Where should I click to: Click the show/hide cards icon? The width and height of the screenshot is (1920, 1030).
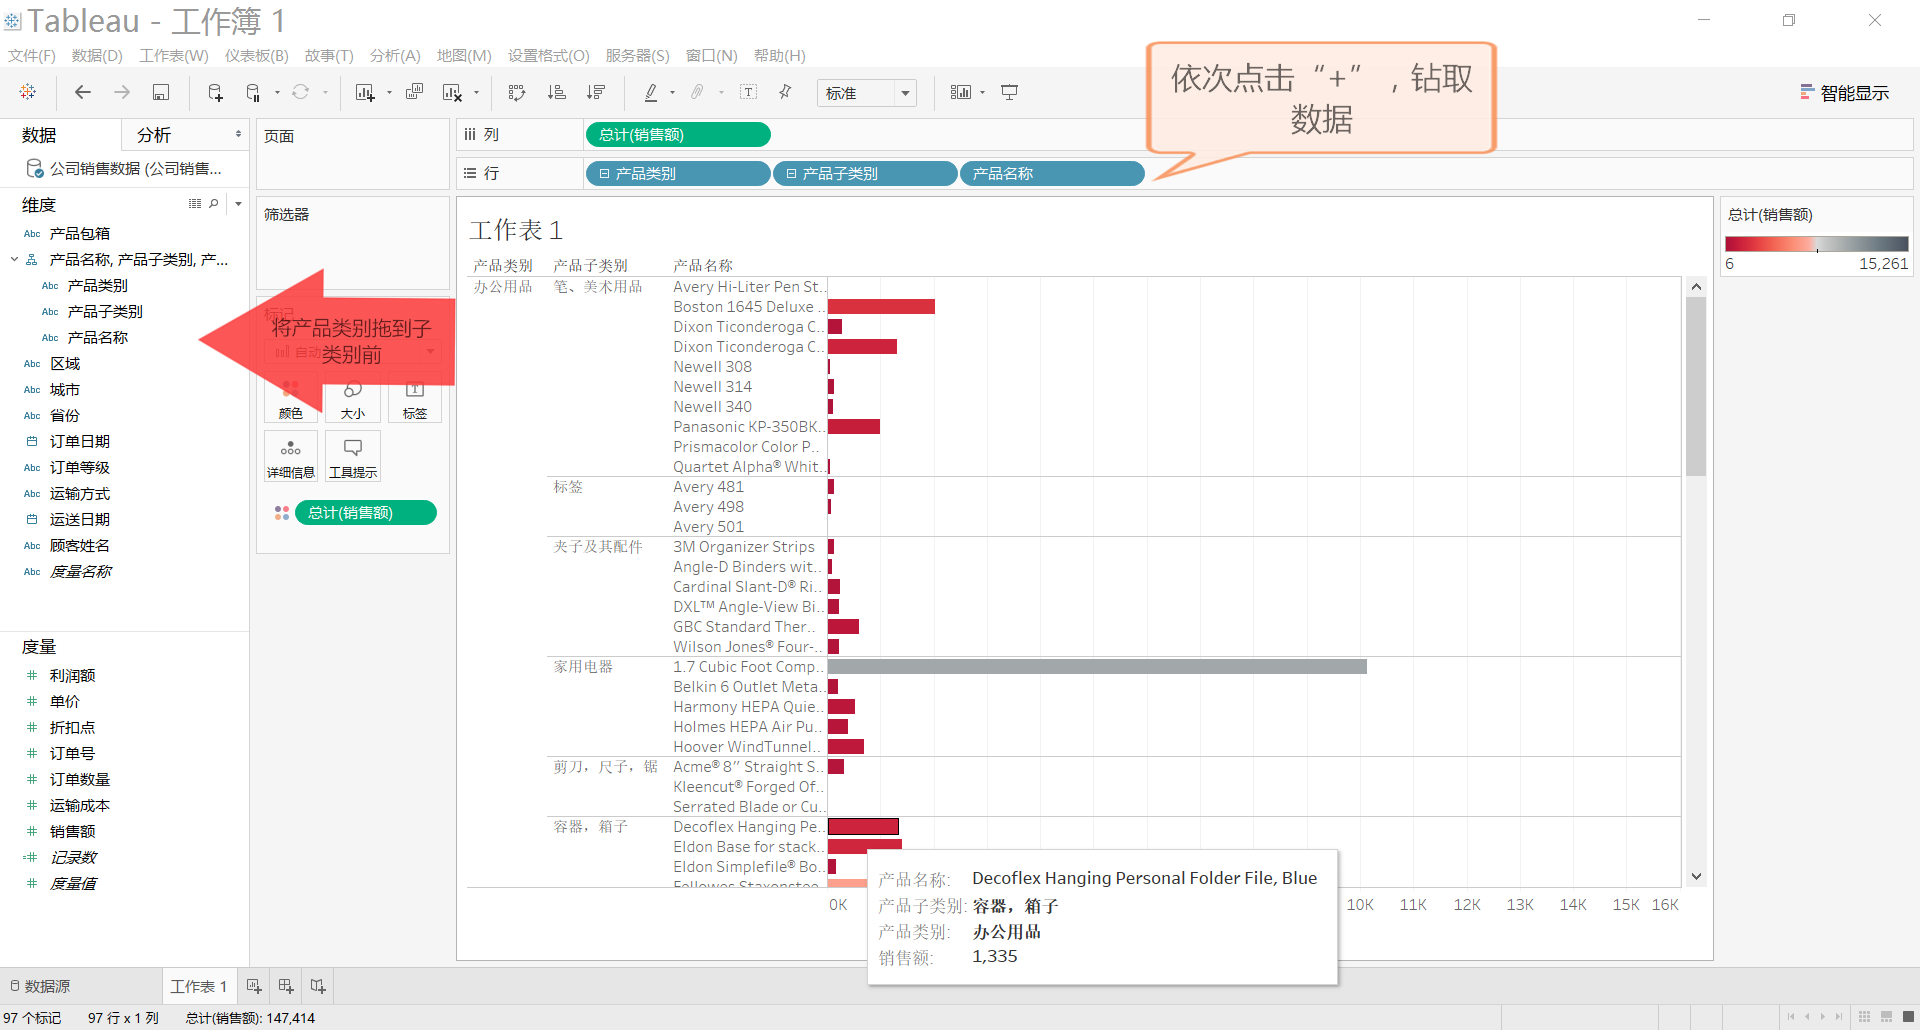click(960, 92)
